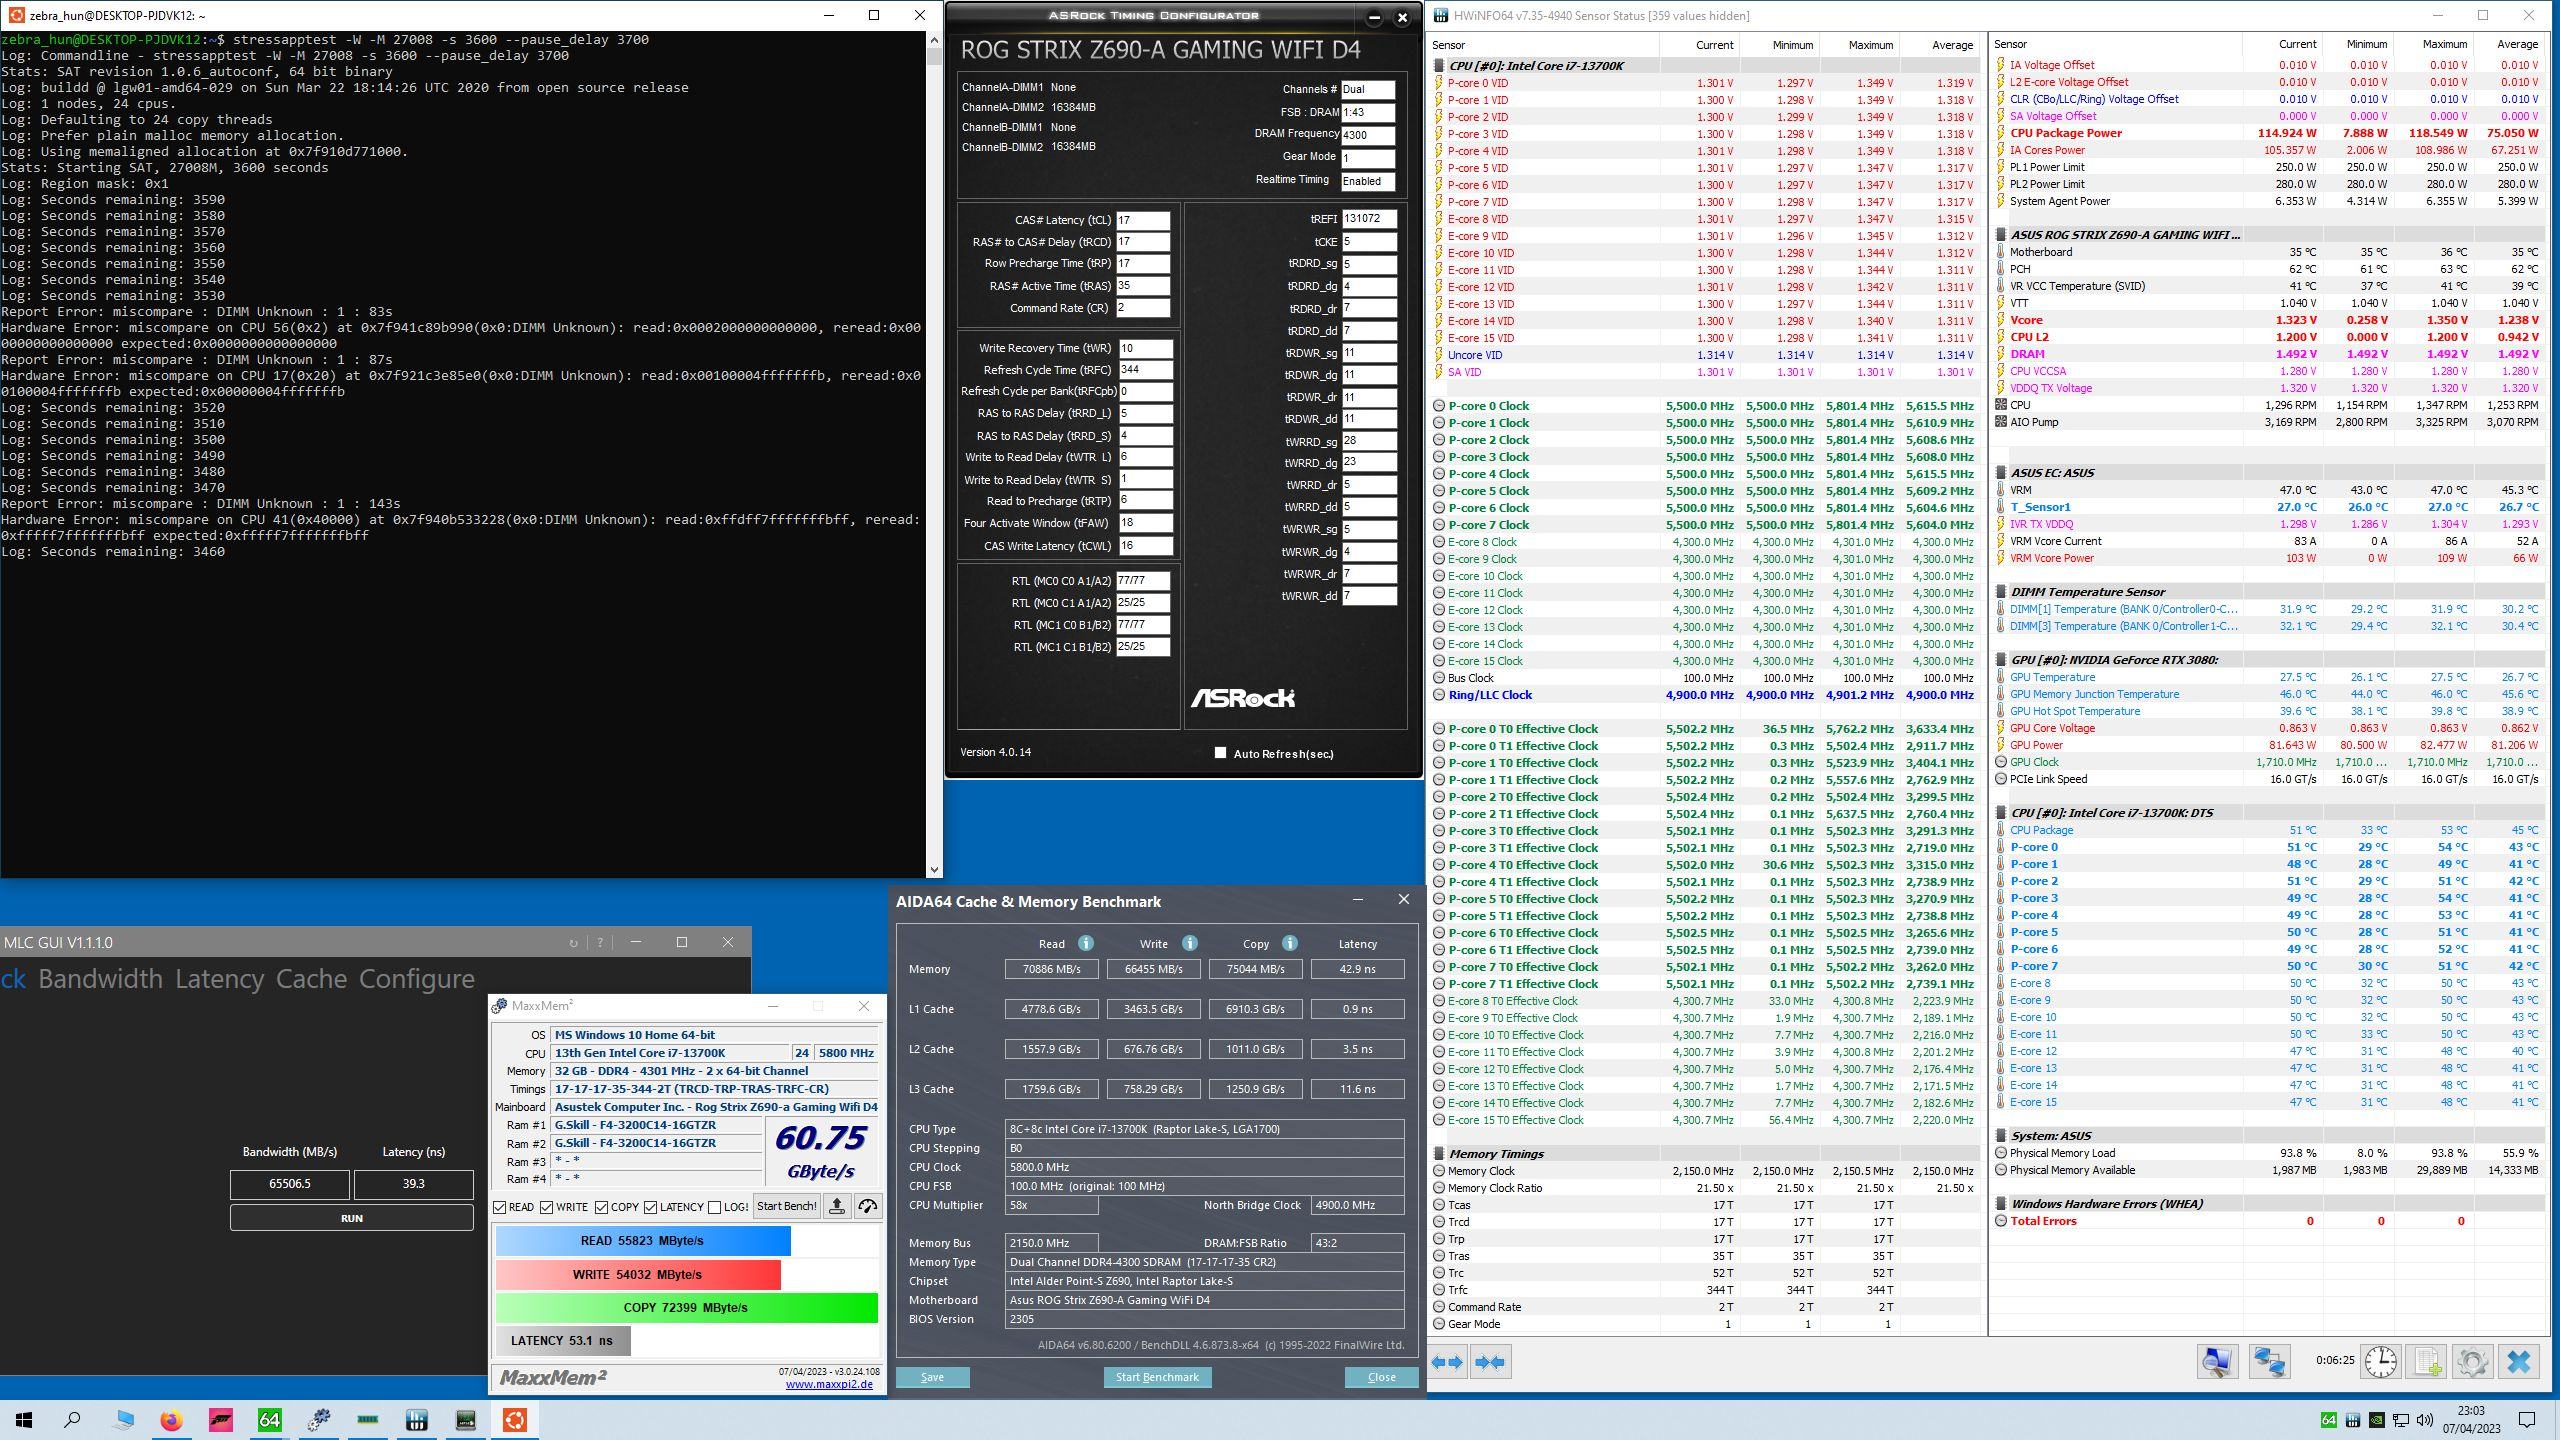Open the Configure tab in MLC GUI
This screenshot has width=2560, height=1440.
(416, 979)
